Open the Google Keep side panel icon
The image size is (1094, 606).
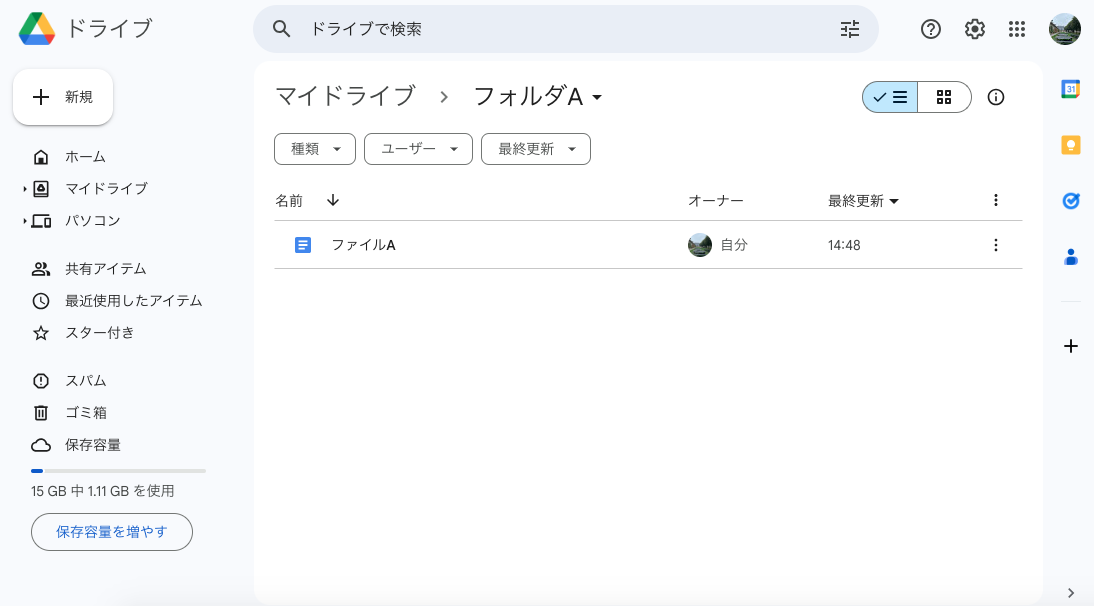(x=1070, y=145)
